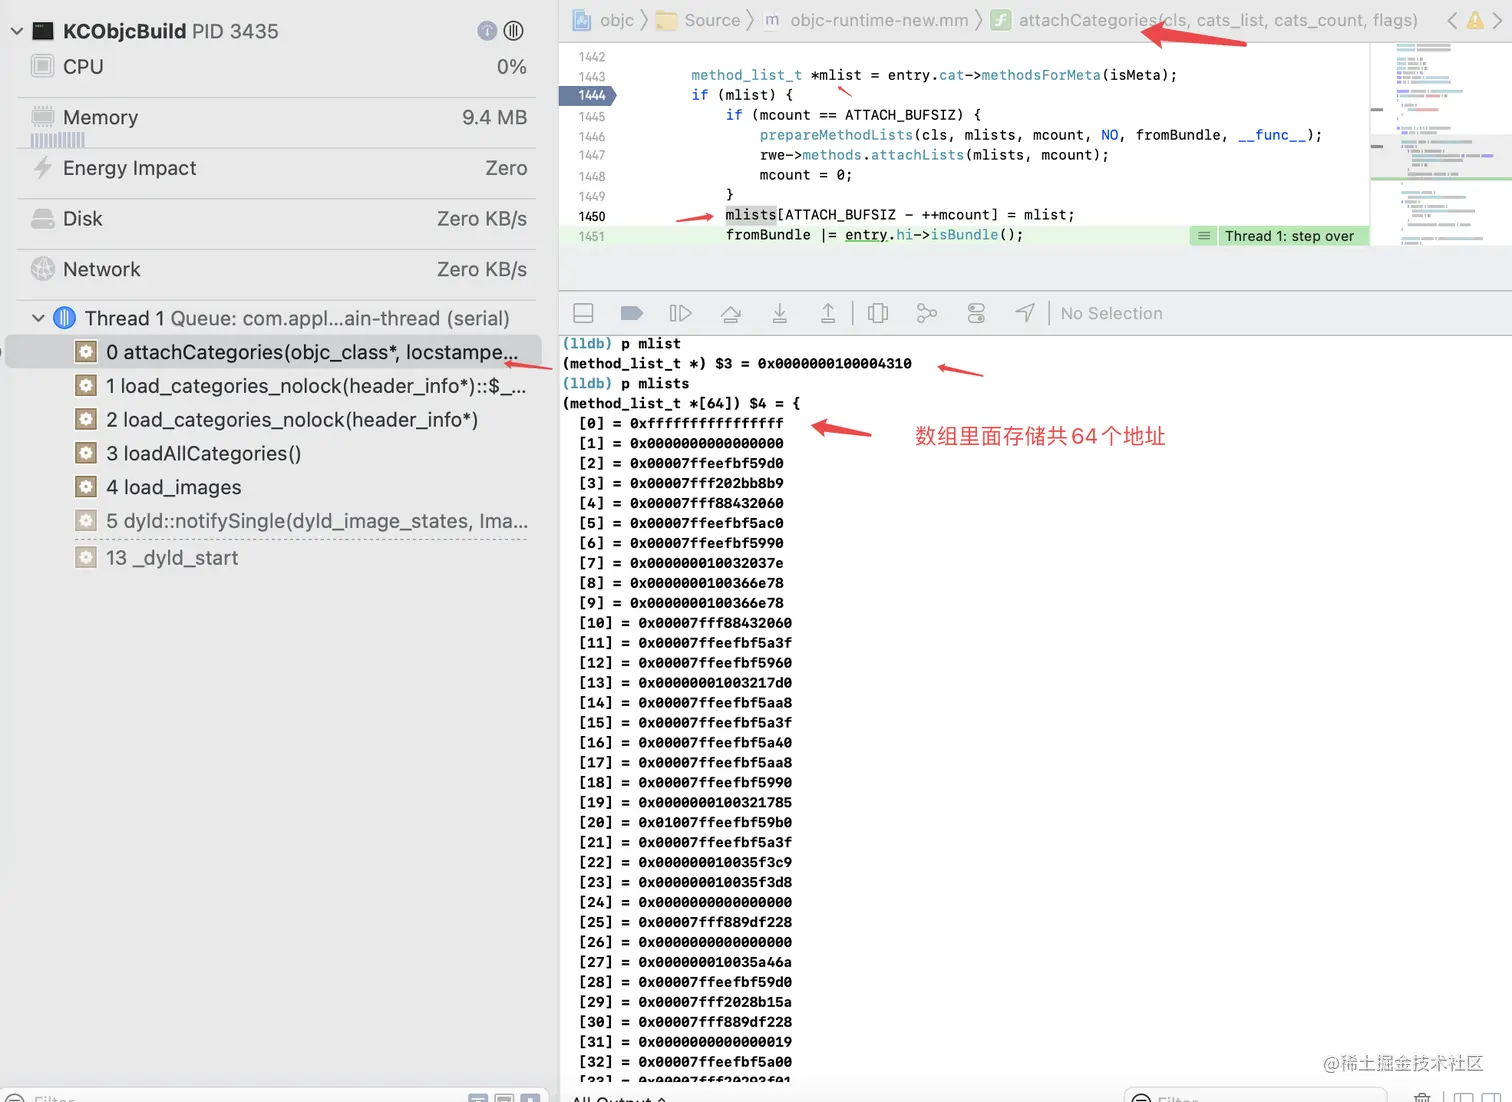The image size is (1512, 1102).
Task: Open Debug View Hierarchy icon
Action: [x=878, y=313]
